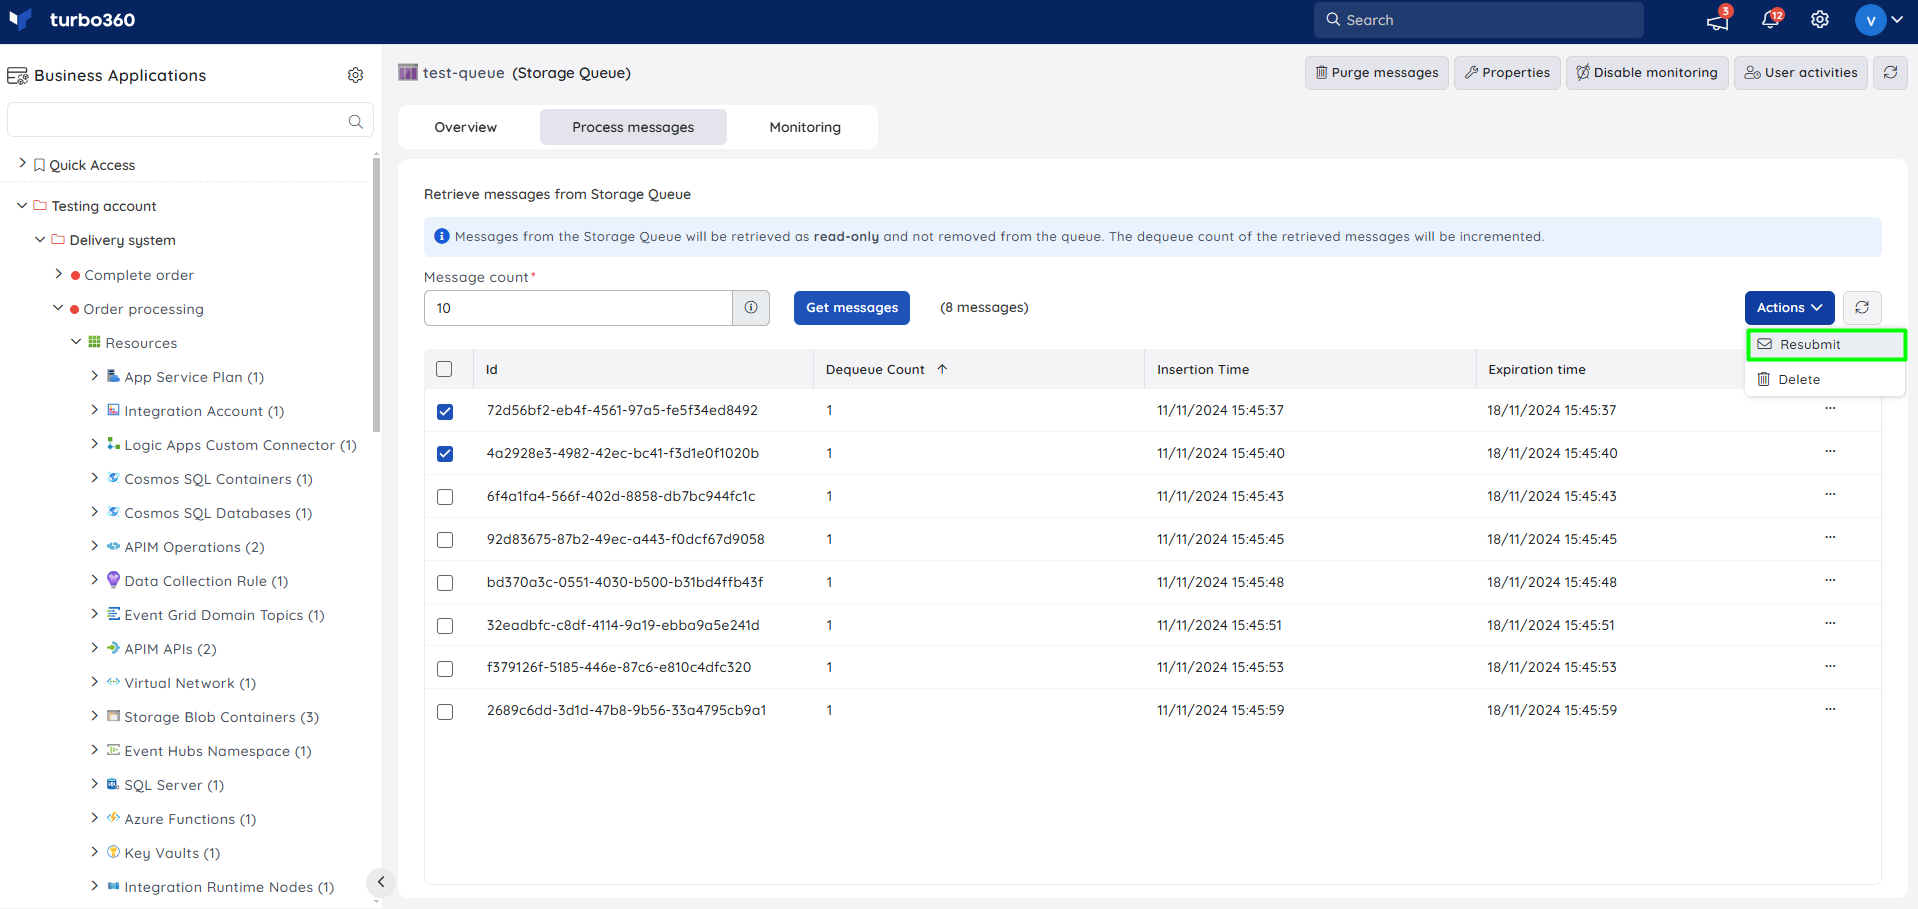The image size is (1918, 909).
Task: Uncheck message 72d56bf2 checkbox
Action: pos(445,411)
